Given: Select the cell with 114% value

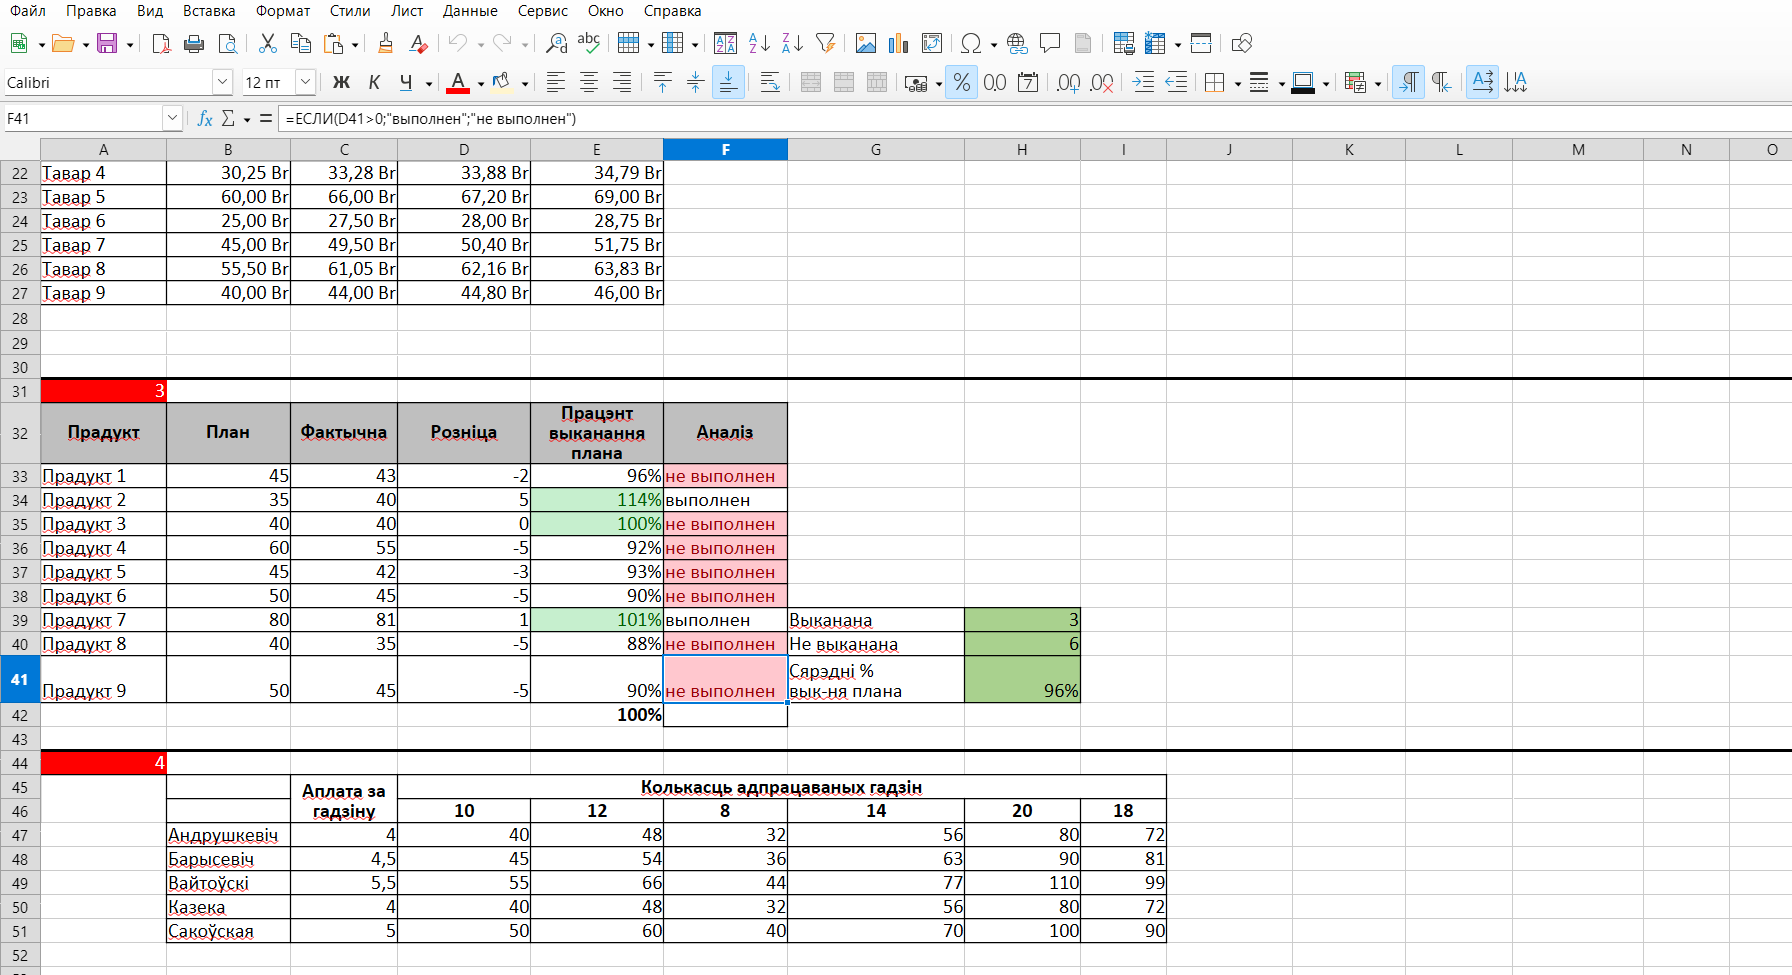Looking at the screenshot, I should (597, 500).
